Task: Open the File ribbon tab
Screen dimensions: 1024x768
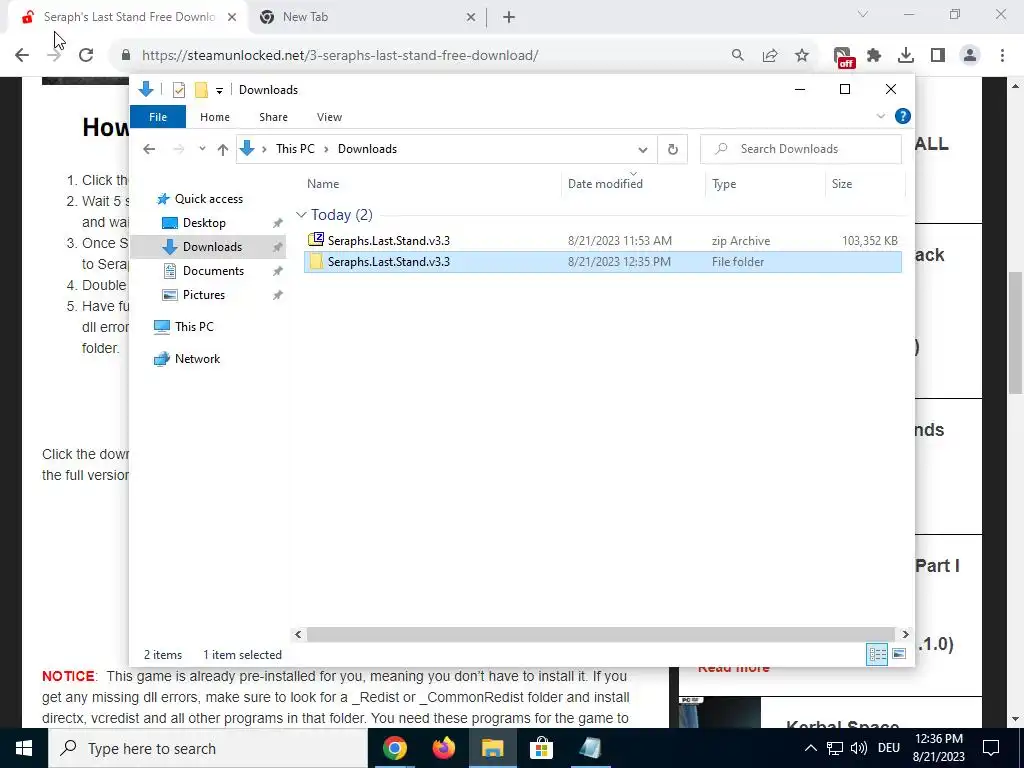Action: coord(158,117)
